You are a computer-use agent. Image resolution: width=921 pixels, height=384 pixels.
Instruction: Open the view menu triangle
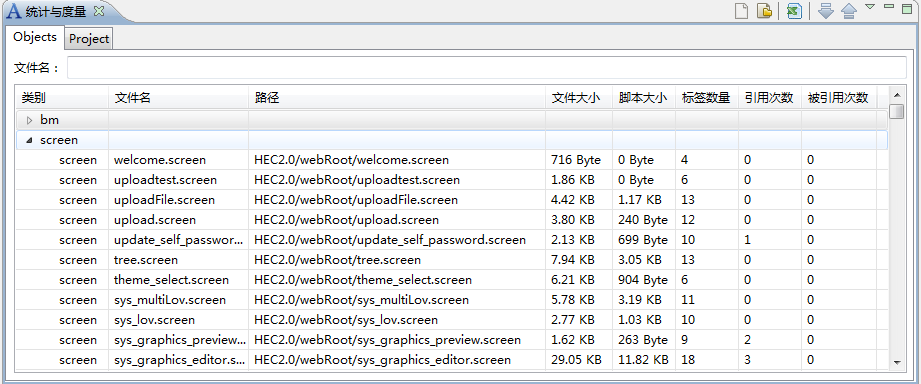tap(870, 7)
